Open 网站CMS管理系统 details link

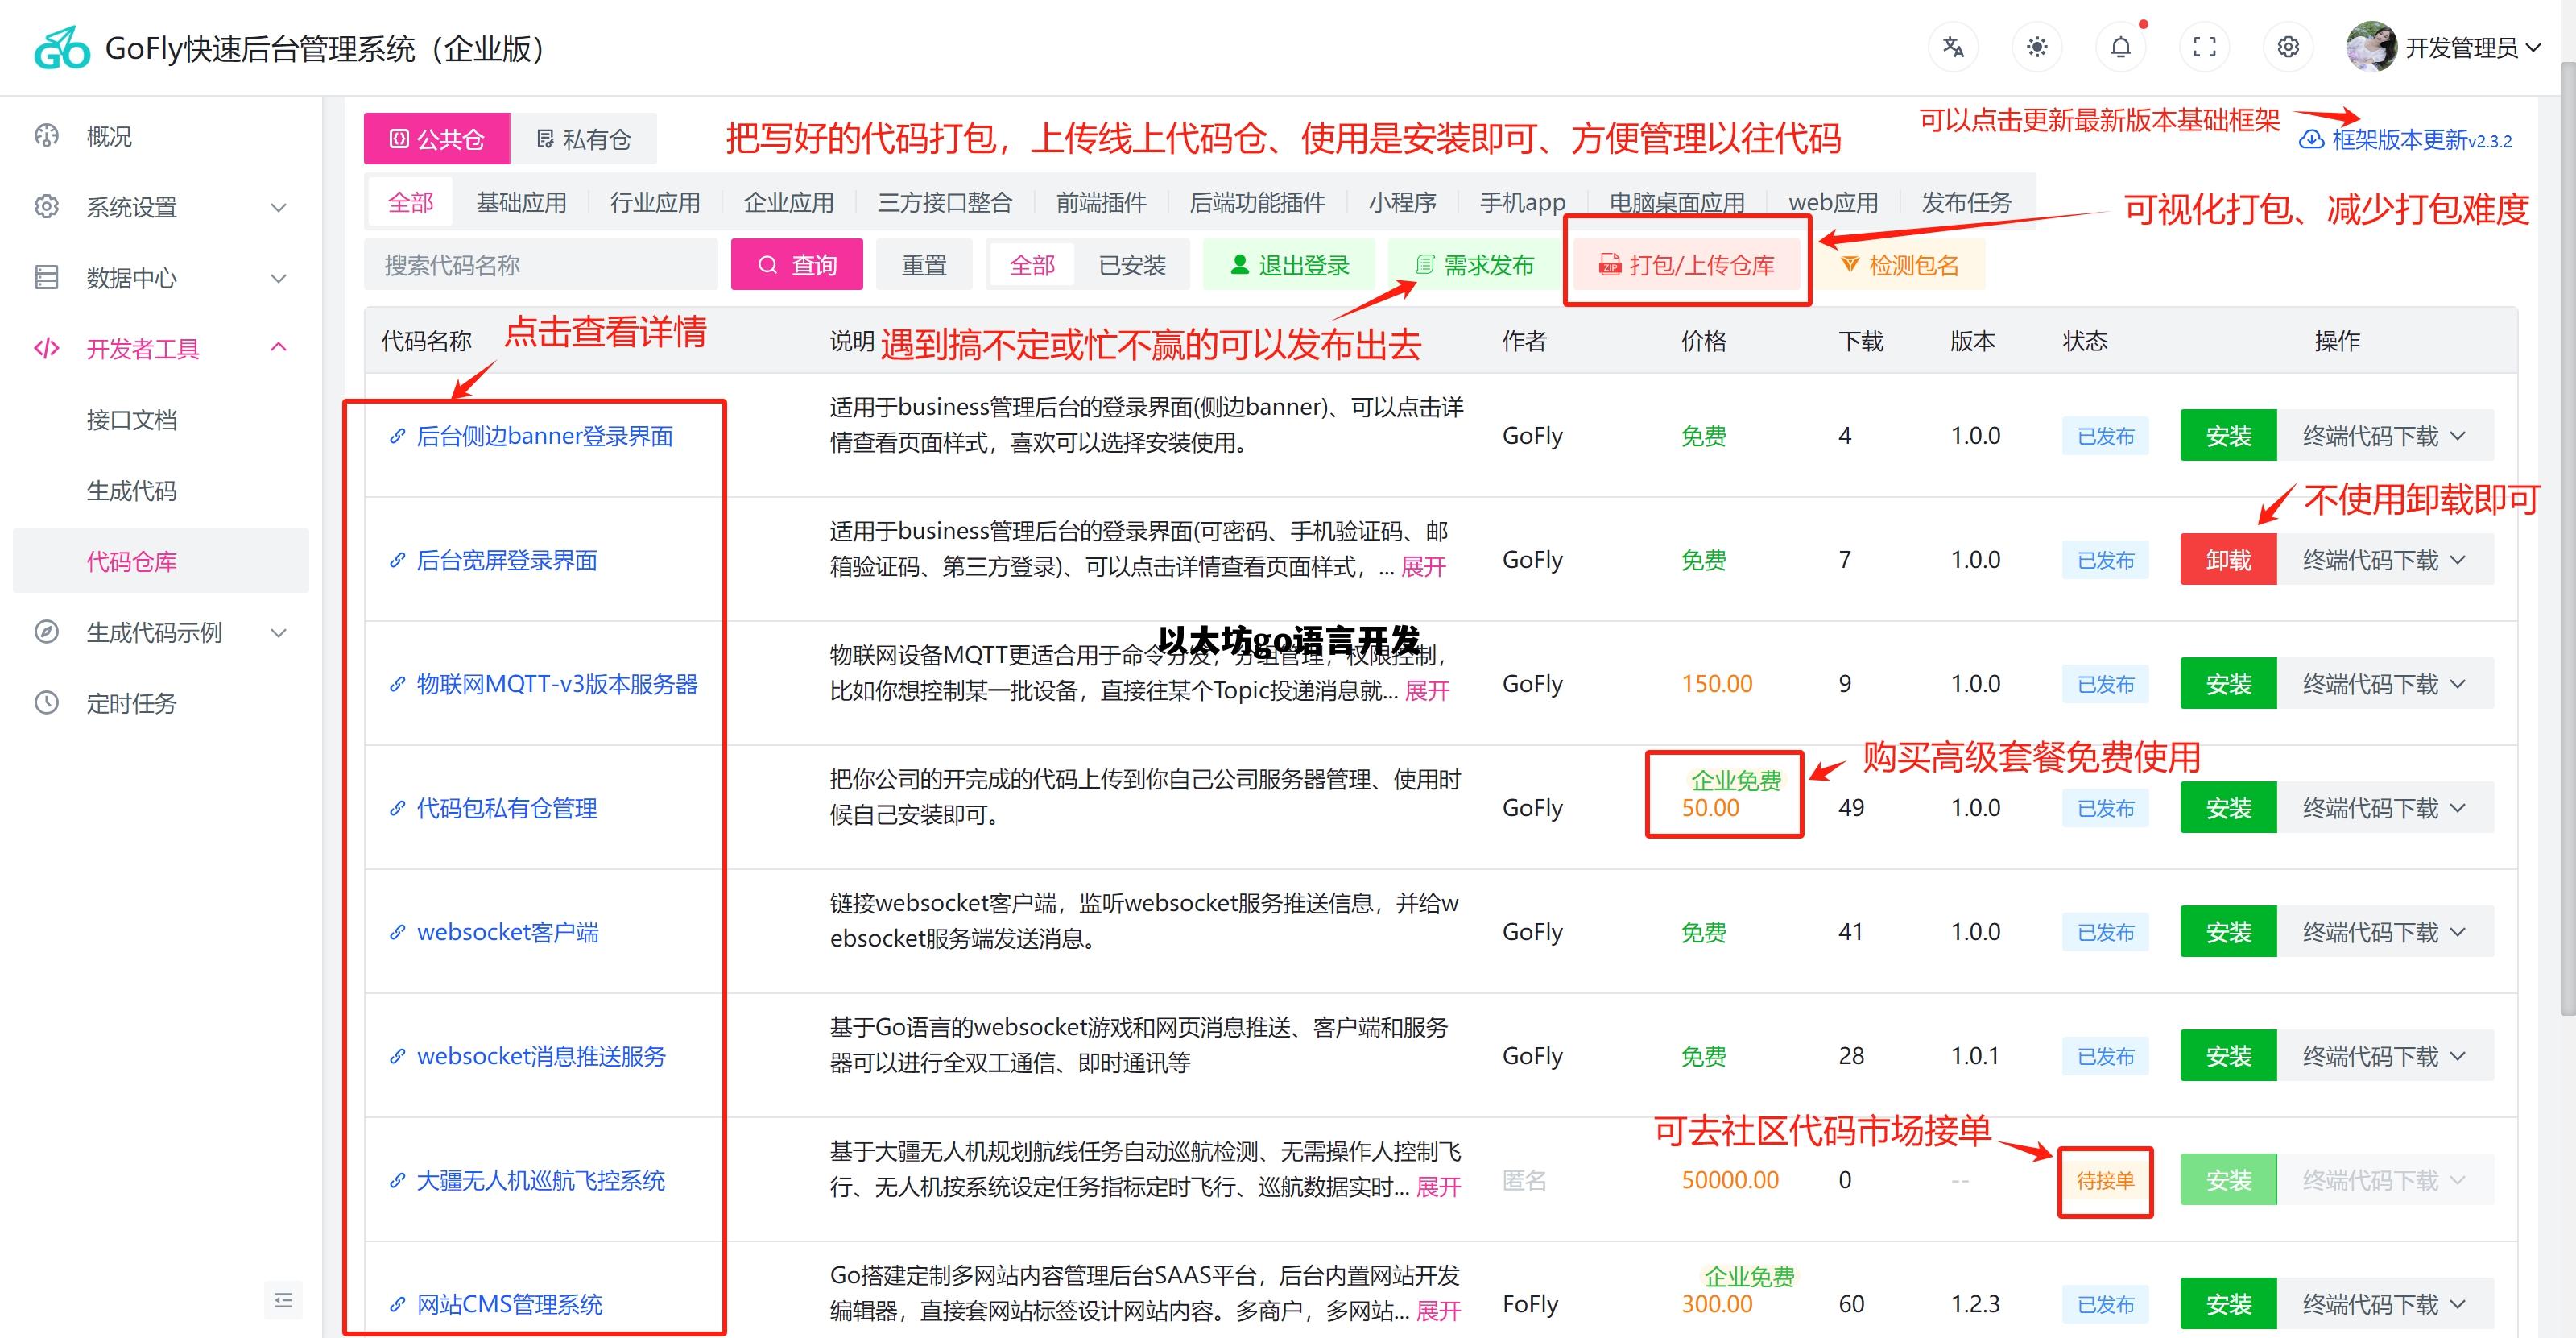pos(509,1304)
